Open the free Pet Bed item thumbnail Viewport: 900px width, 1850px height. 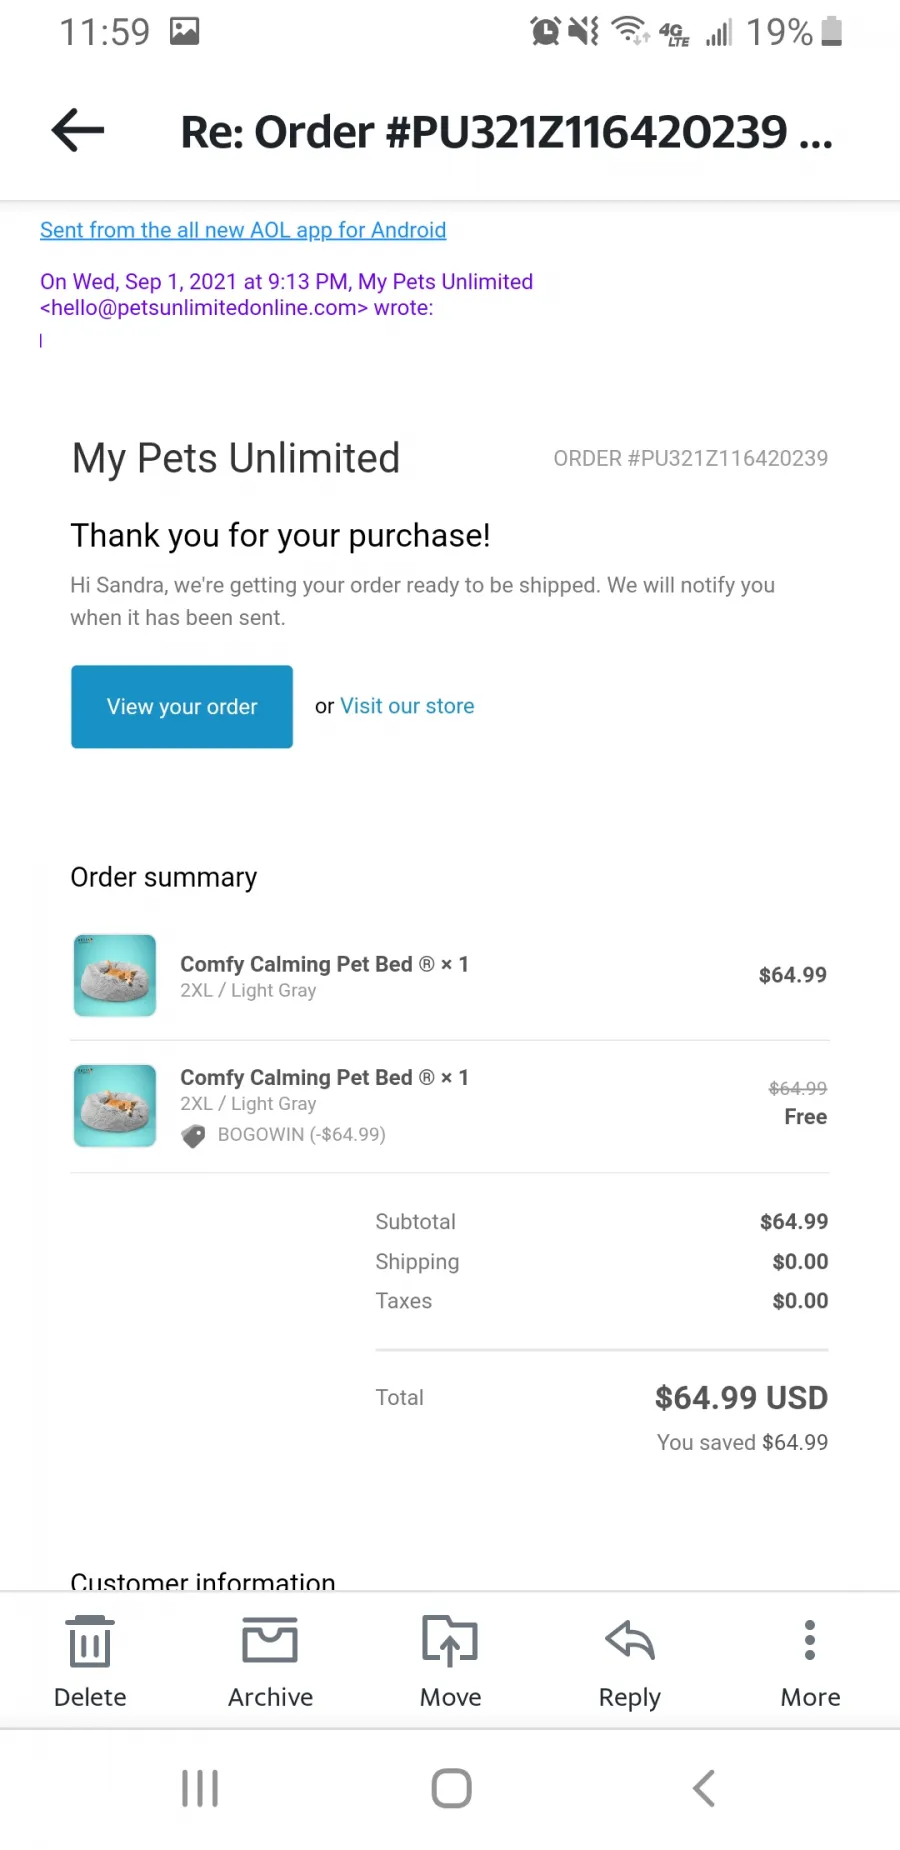point(115,1105)
